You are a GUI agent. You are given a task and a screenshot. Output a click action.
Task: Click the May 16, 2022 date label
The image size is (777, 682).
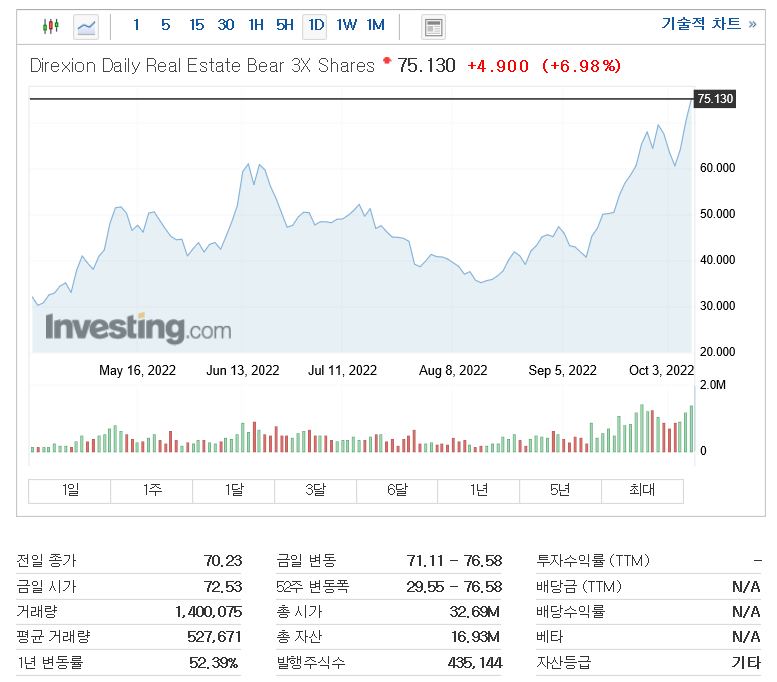(x=137, y=370)
